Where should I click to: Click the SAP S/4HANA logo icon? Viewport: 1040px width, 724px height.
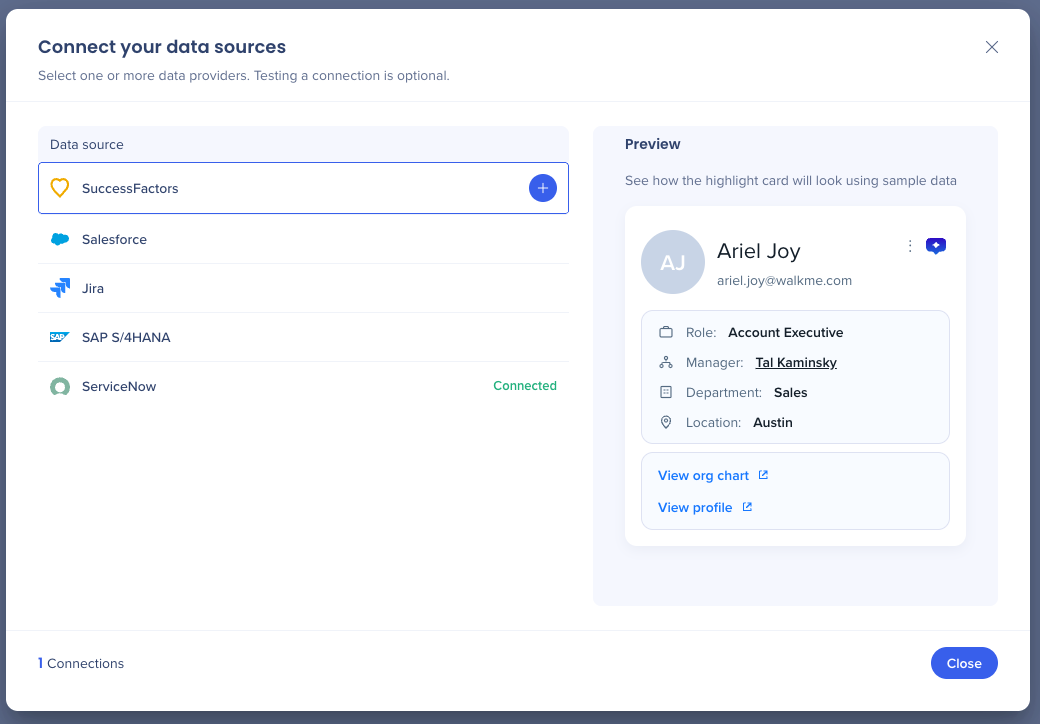coord(60,337)
